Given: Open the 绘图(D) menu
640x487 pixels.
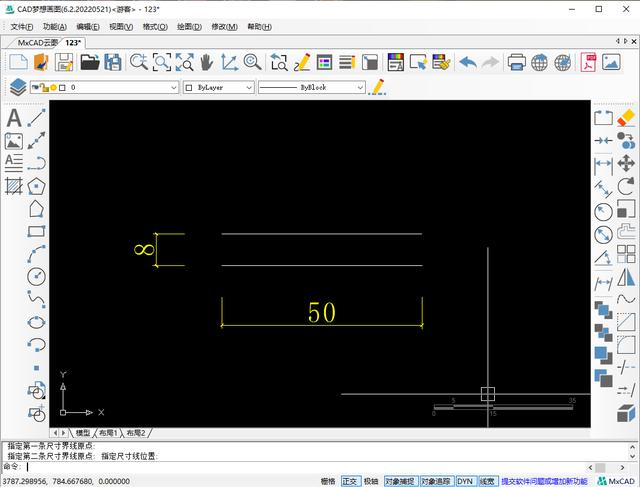Looking at the screenshot, I should coord(189,27).
